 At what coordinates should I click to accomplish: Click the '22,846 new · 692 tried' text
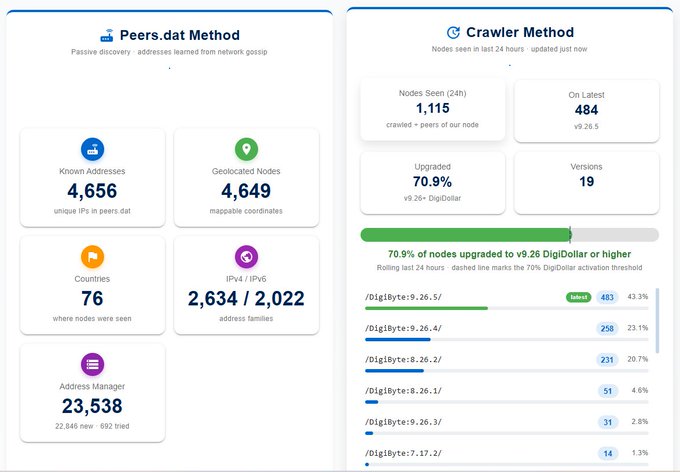tap(92, 426)
